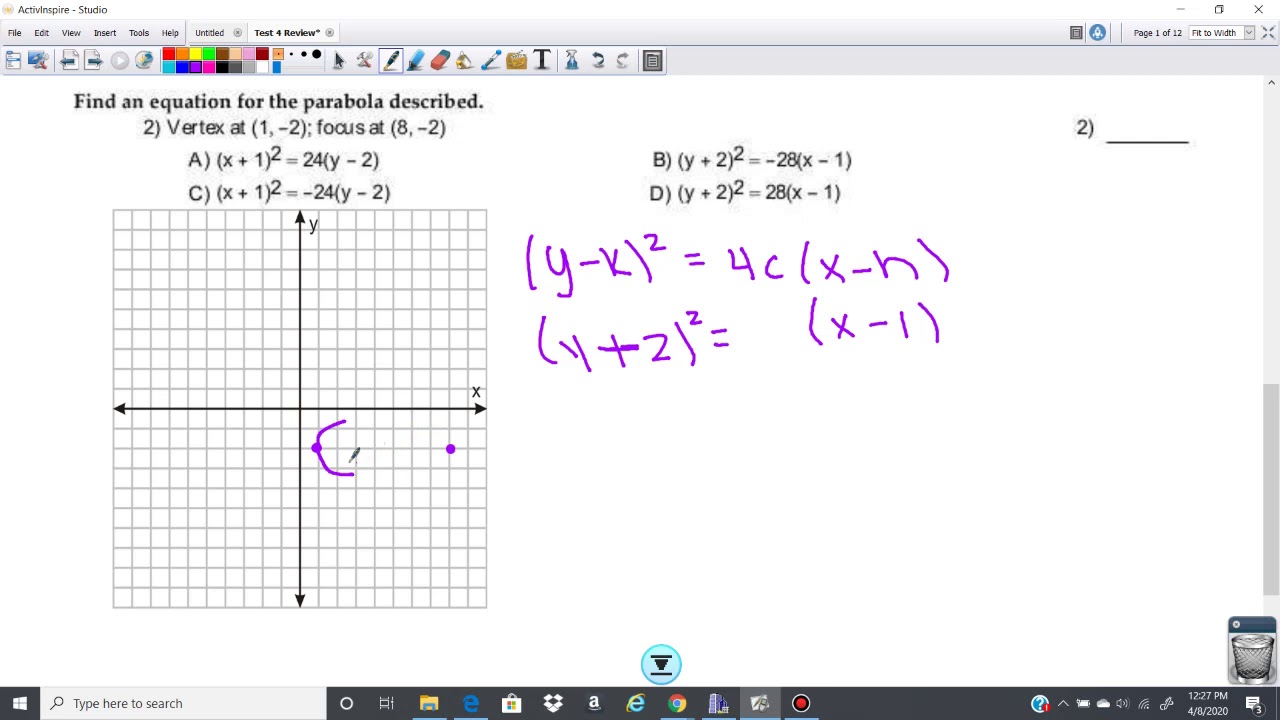Viewport: 1280px width, 720px height.
Task: Select the Highlighter tool
Action: click(415, 61)
